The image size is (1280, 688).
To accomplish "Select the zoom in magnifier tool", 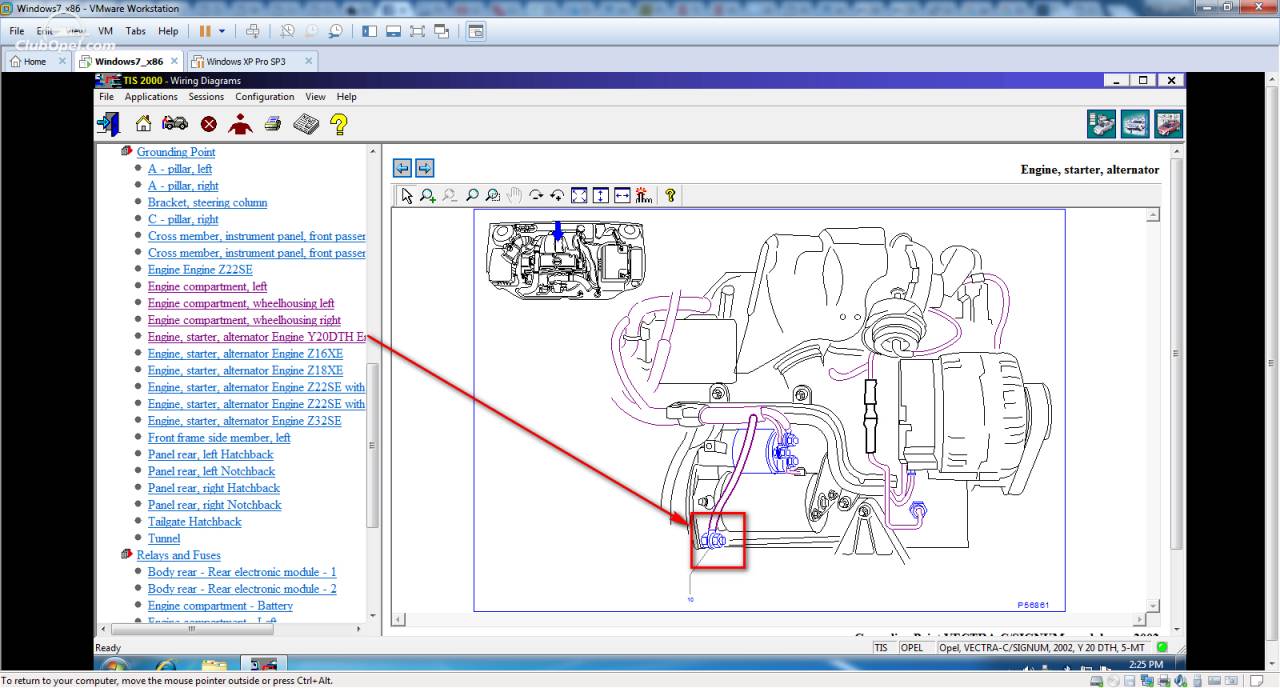I will (428, 196).
